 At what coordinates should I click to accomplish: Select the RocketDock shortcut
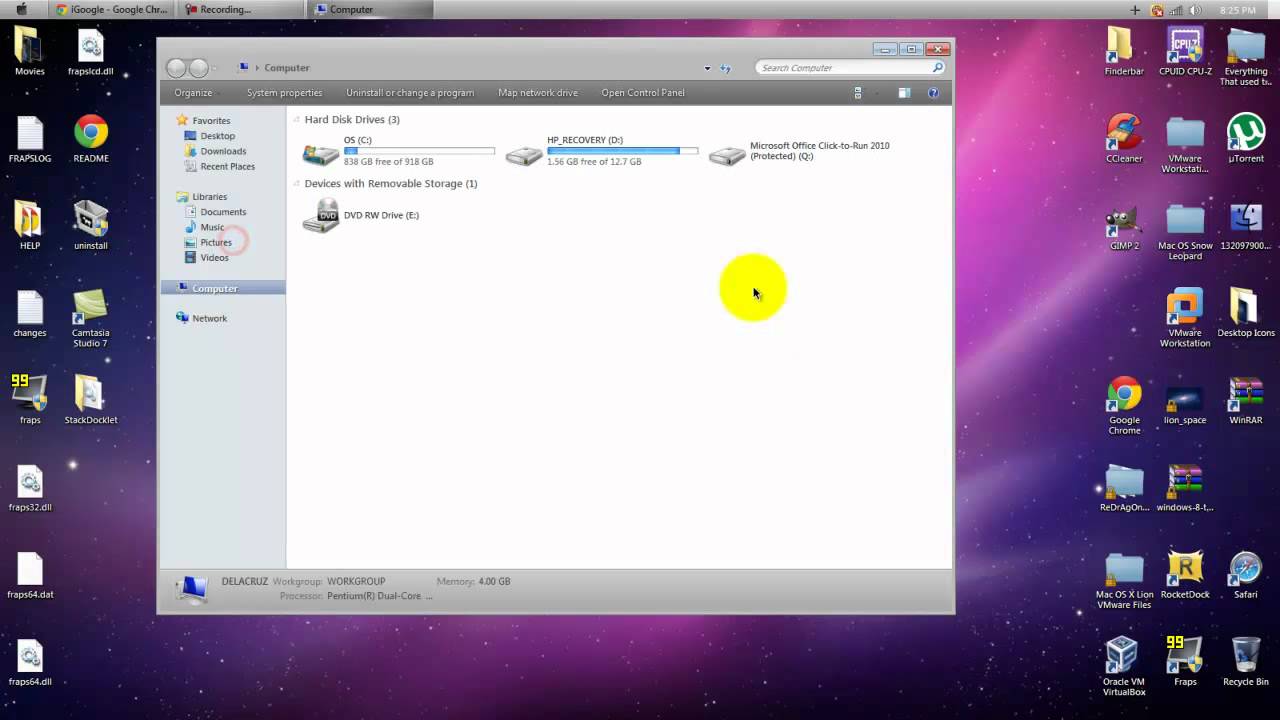click(1185, 574)
